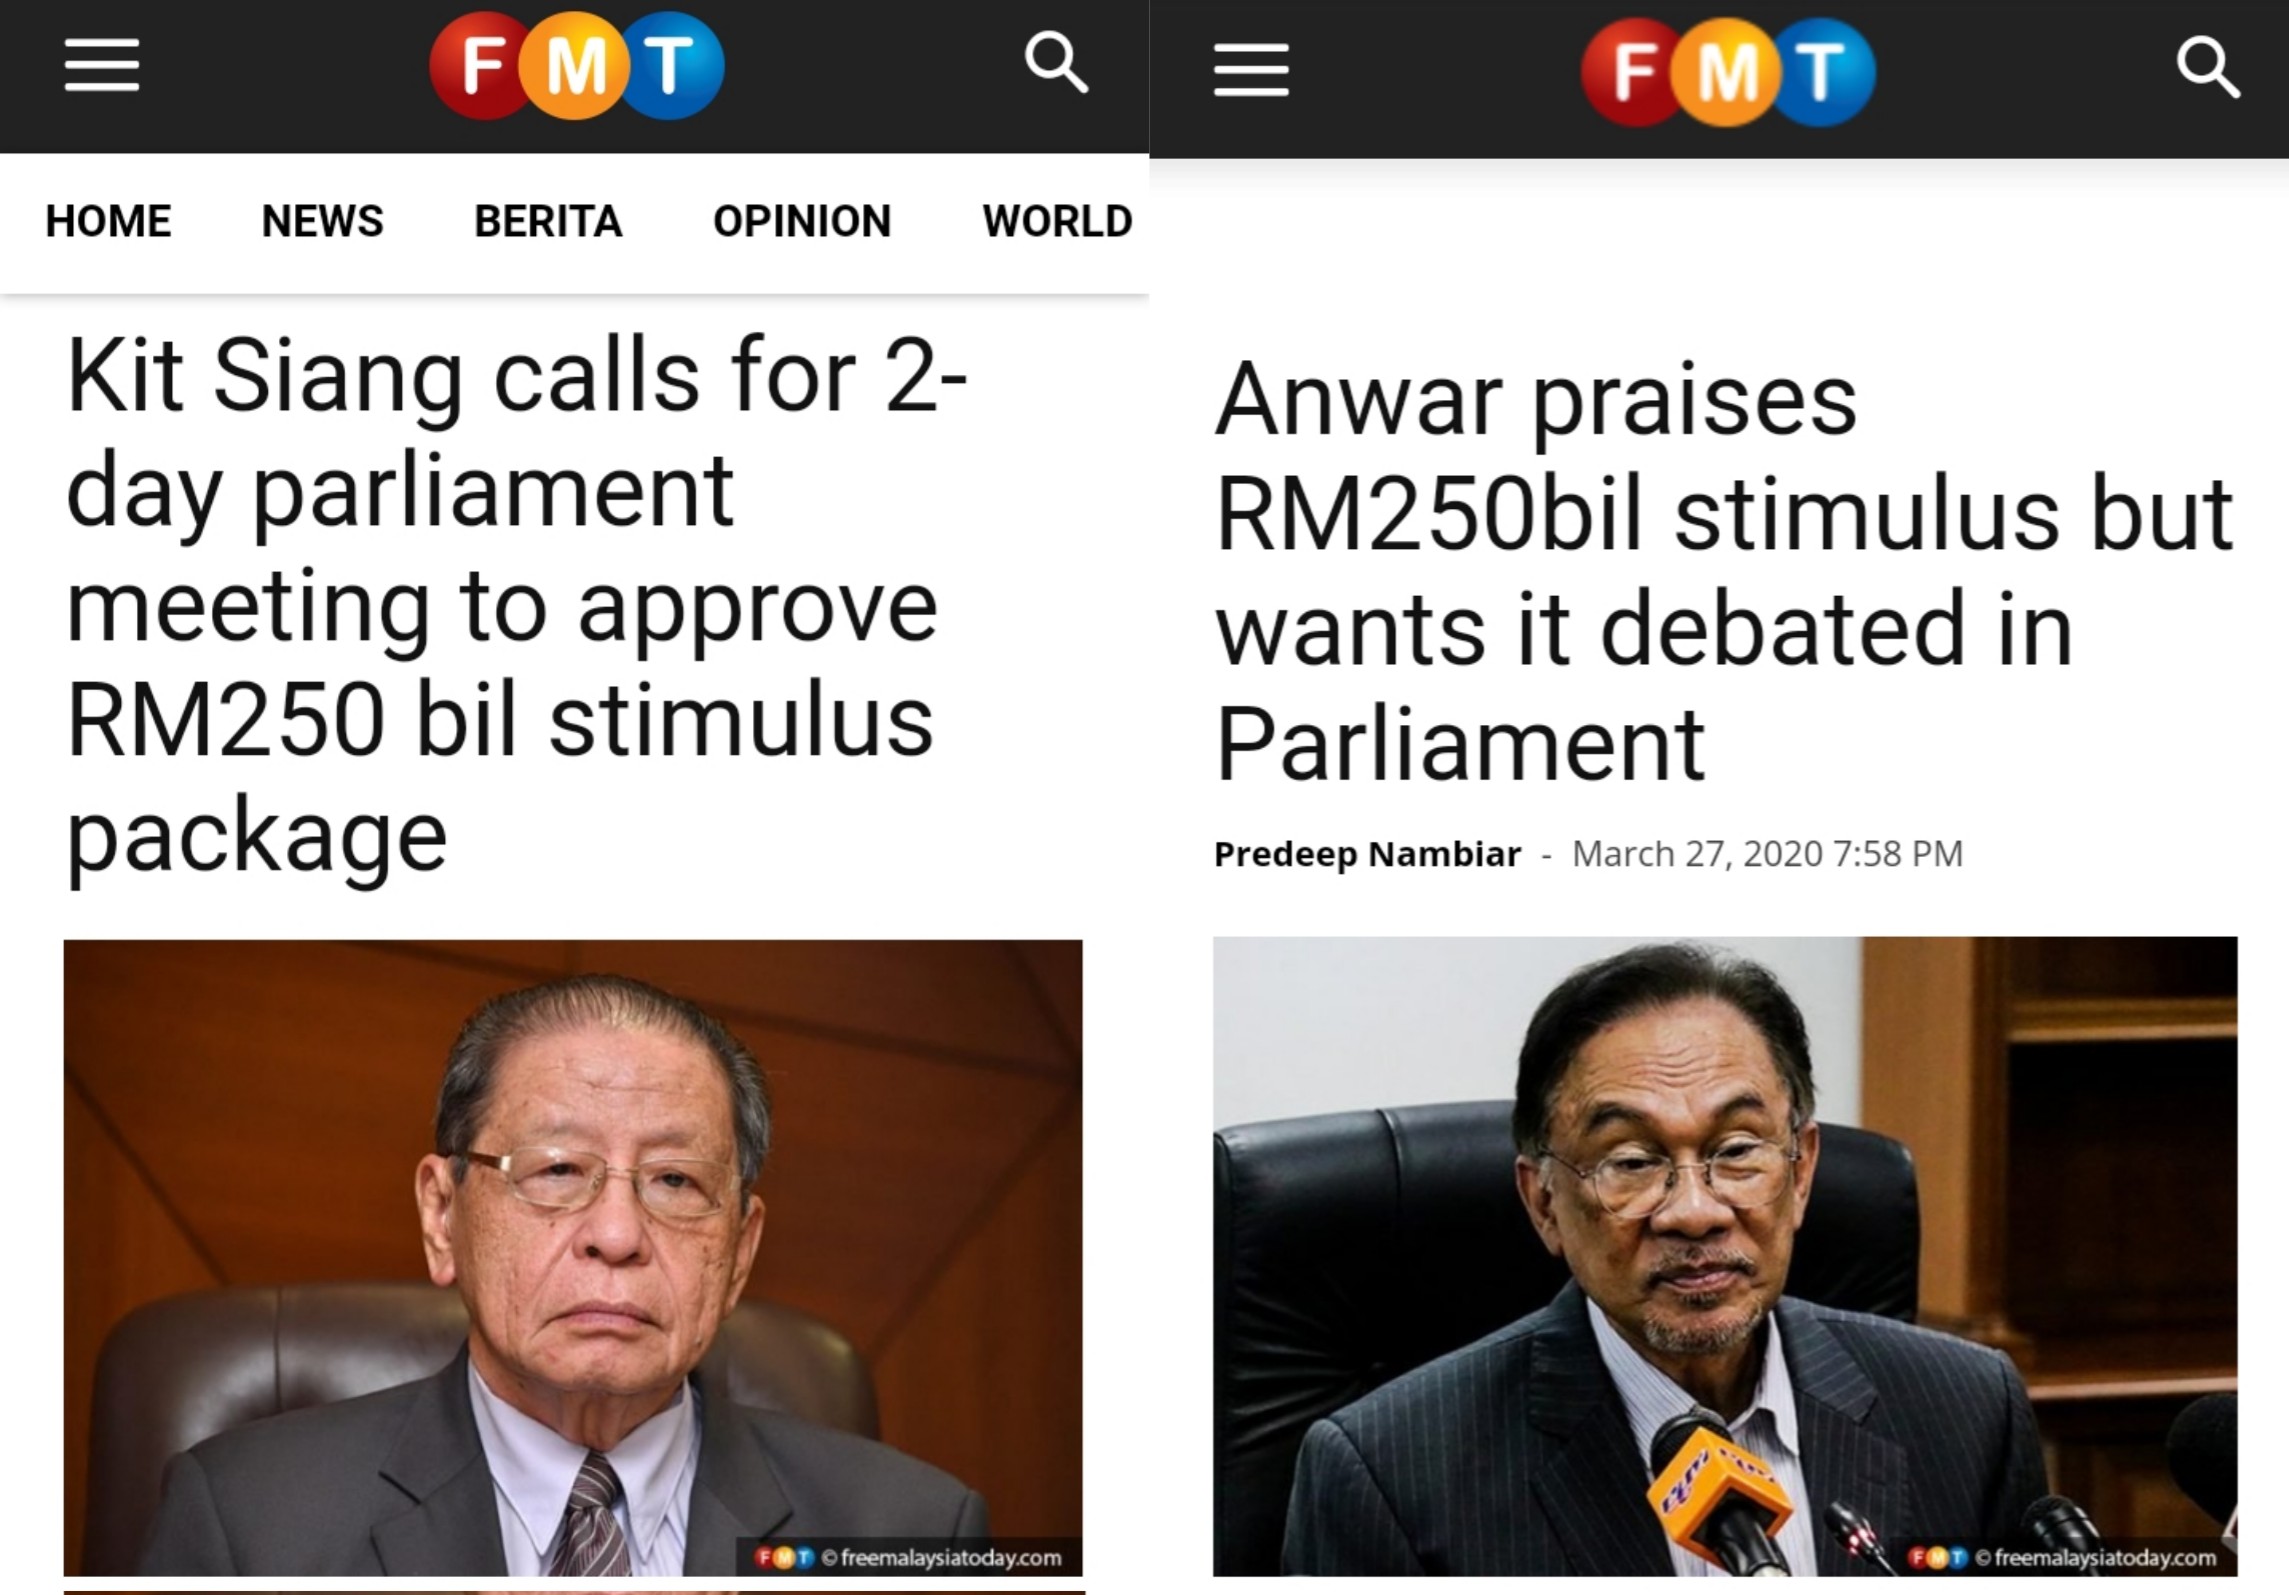Open the photo under the Kit Siang headline
The height and width of the screenshot is (1595, 2289).
point(573,1257)
